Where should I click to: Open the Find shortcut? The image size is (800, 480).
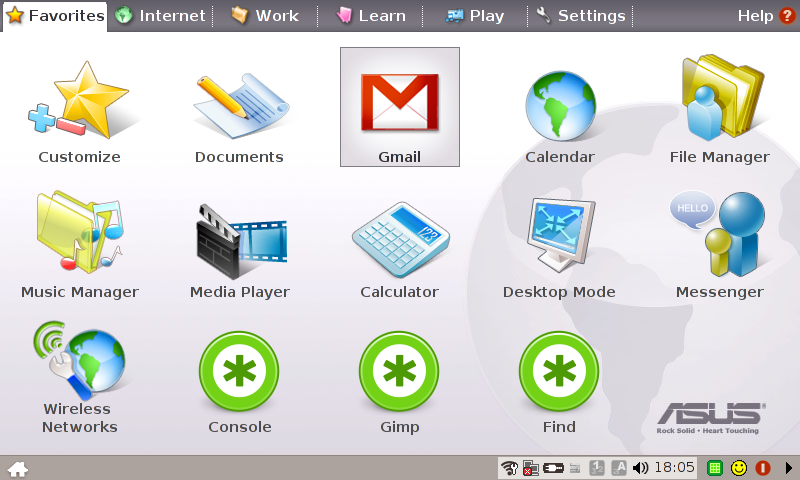pyautogui.click(x=559, y=371)
